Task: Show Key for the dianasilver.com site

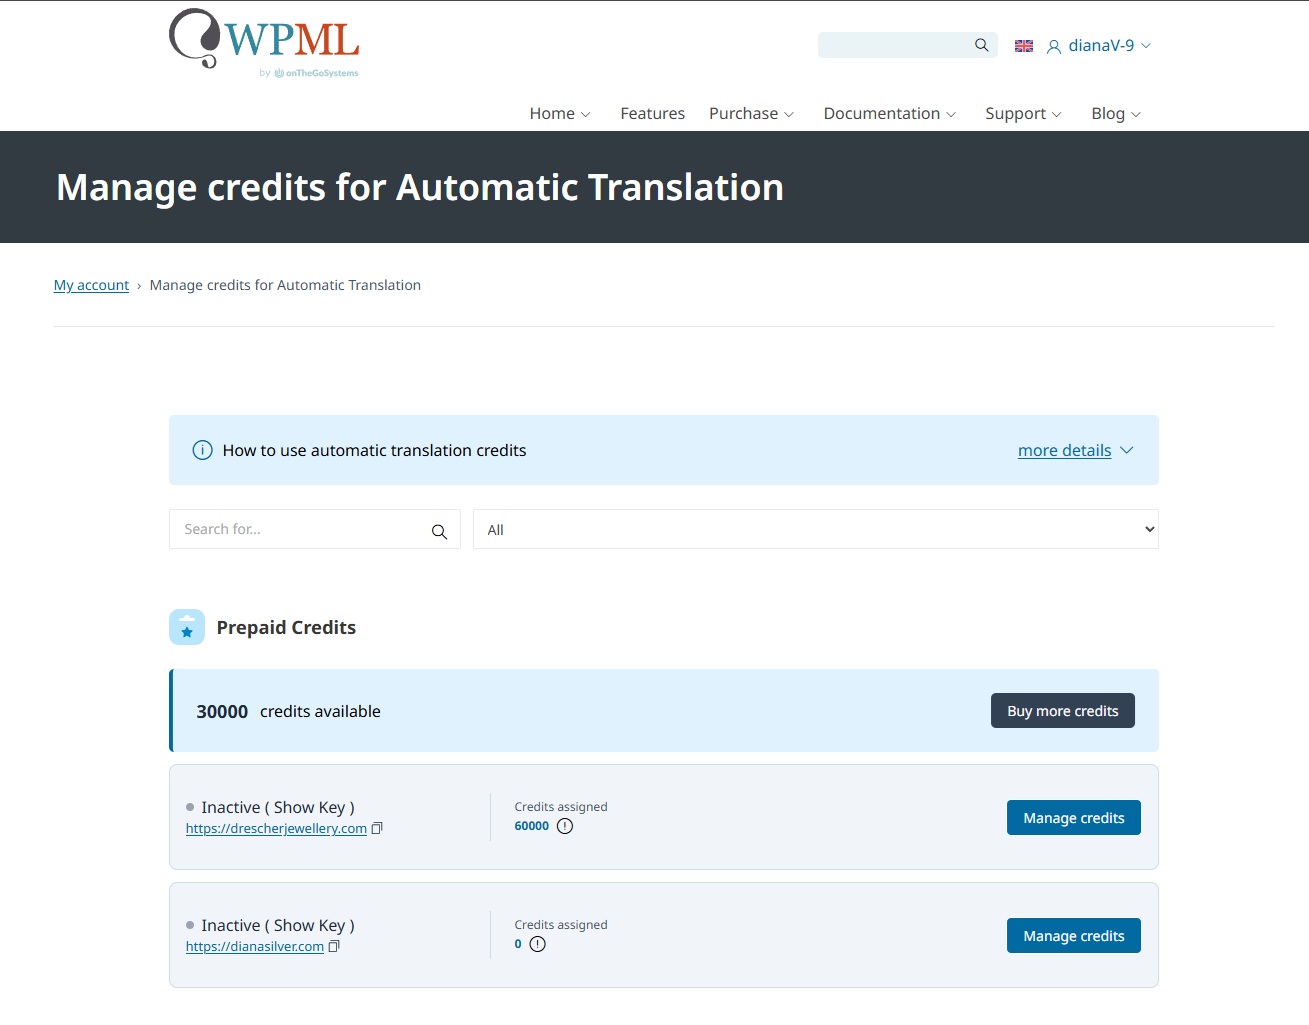Action: pos(309,925)
